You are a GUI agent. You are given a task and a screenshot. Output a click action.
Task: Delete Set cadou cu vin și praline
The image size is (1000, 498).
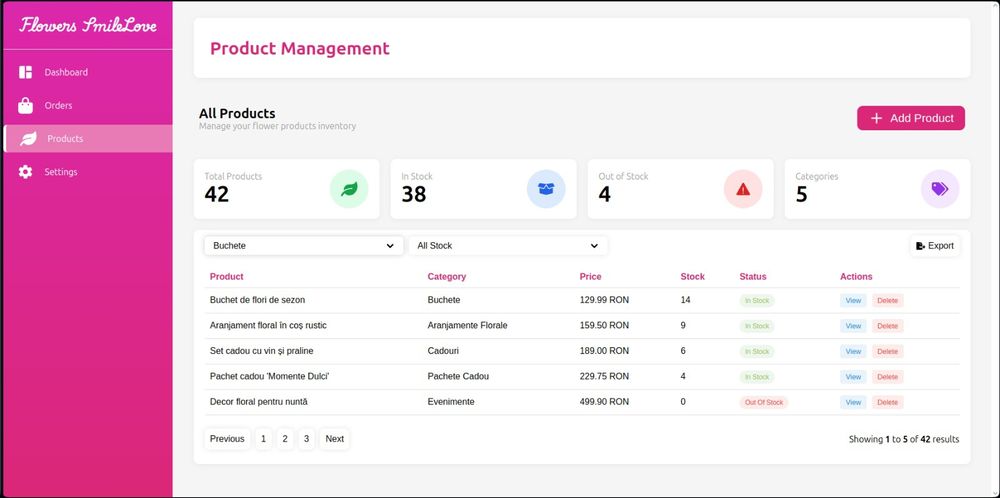(887, 351)
